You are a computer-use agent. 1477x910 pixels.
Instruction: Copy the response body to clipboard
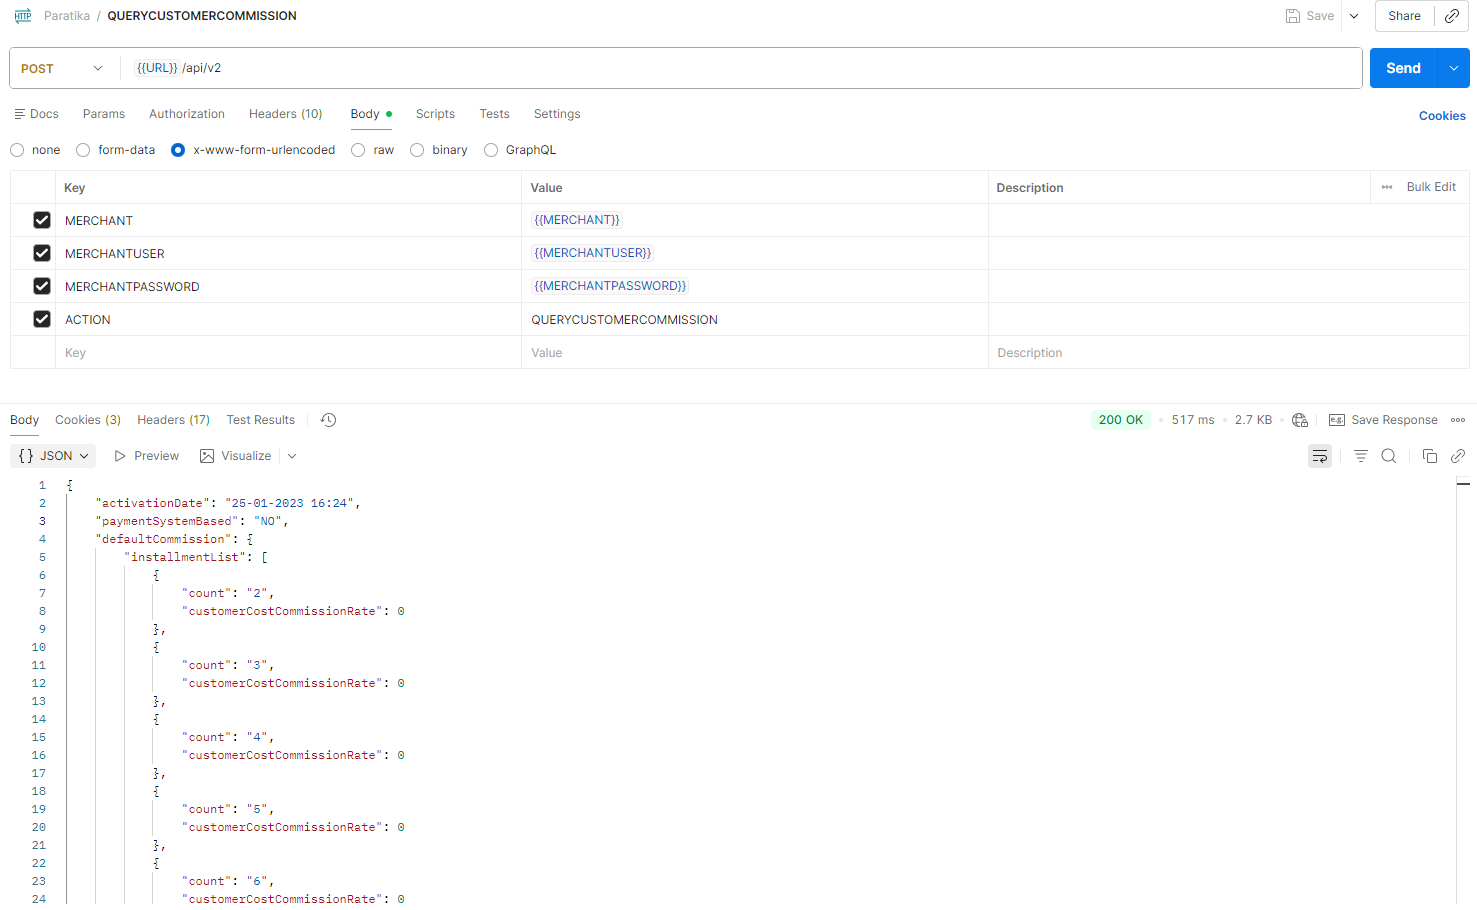tap(1429, 456)
